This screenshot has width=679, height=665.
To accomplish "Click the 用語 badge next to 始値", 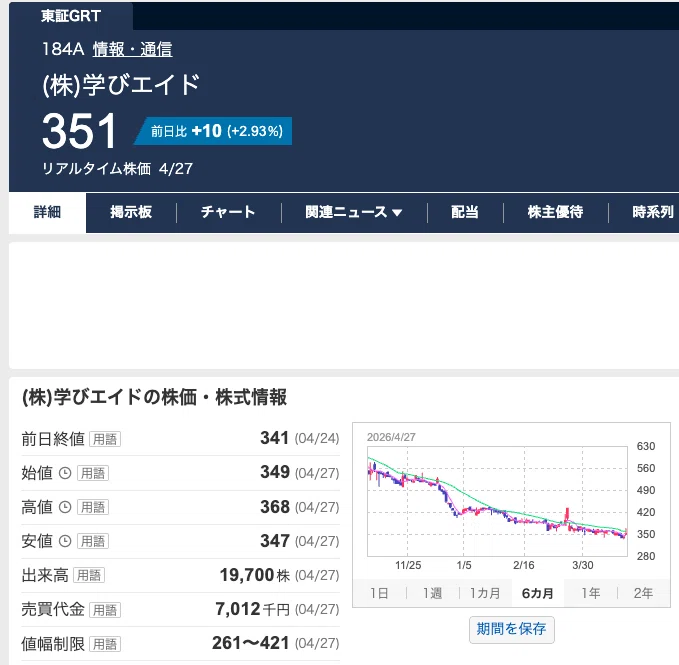I will click(x=93, y=473).
